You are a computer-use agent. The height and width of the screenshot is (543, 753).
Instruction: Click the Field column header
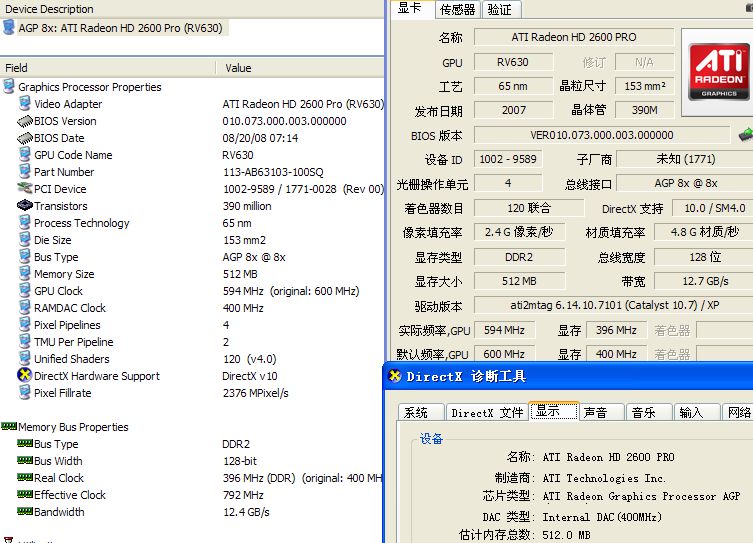[x=108, y=68]
